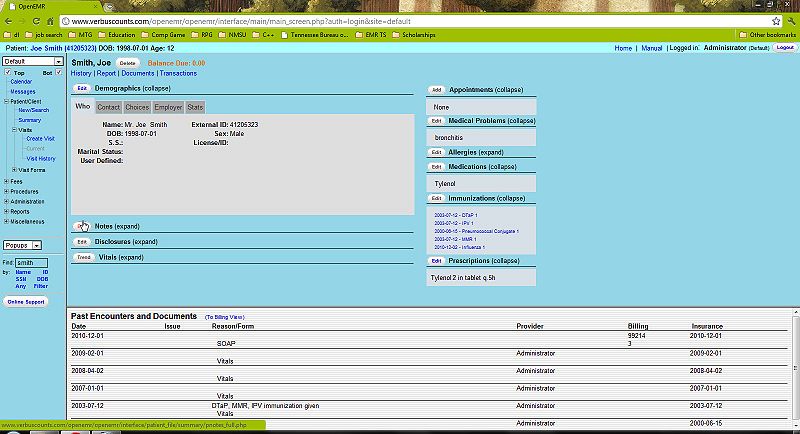Open the Manual link in header

652,48
